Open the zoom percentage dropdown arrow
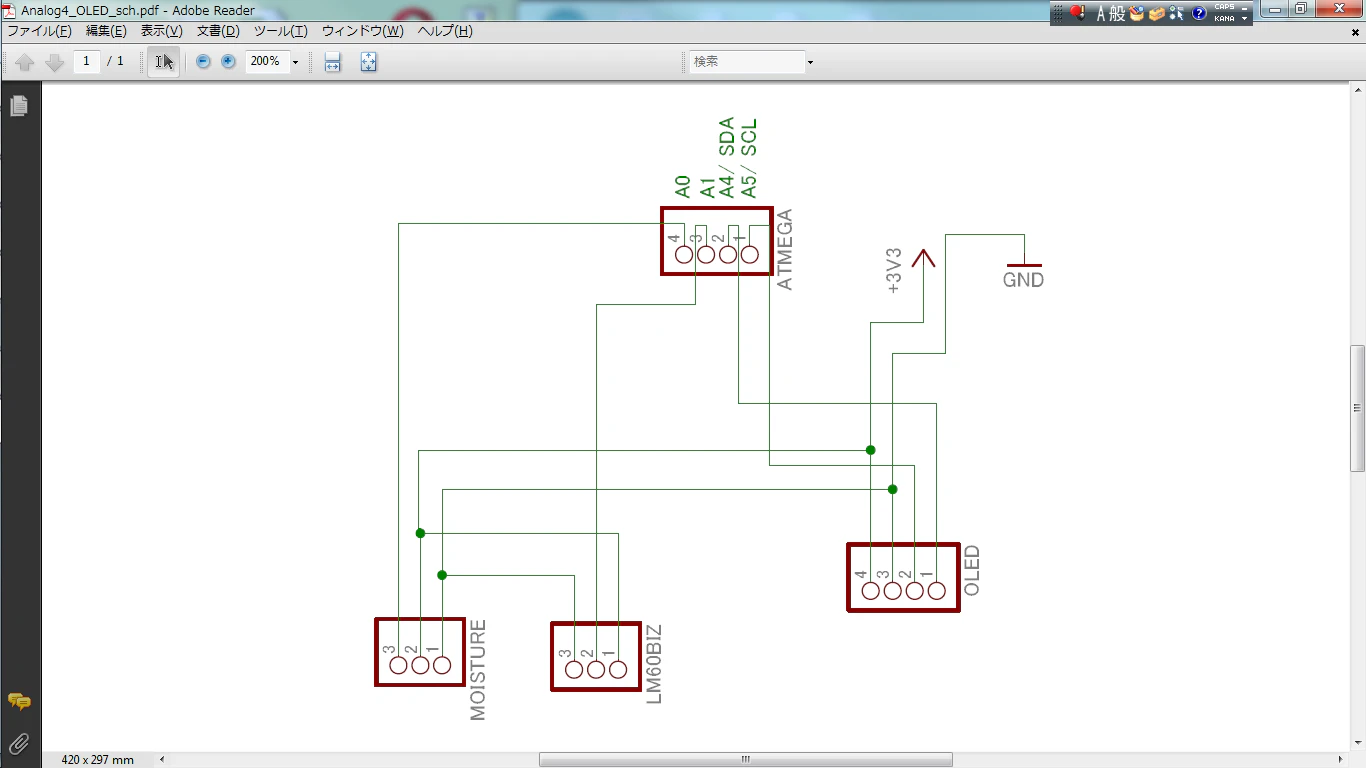This screenshot has width=1366, height=768. [x=295, y=62]
